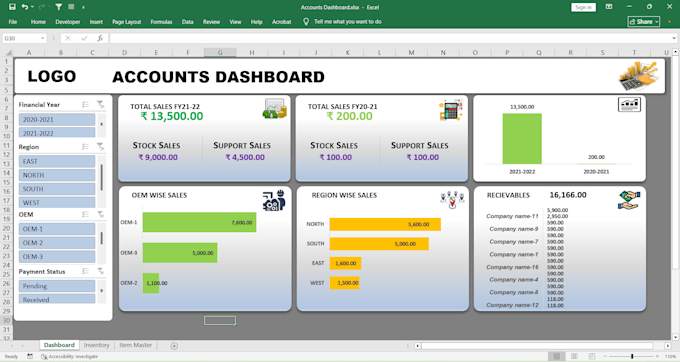Click the filter funnel icon in title bar
Screen dimensions: 680x362
coord(59,7)
